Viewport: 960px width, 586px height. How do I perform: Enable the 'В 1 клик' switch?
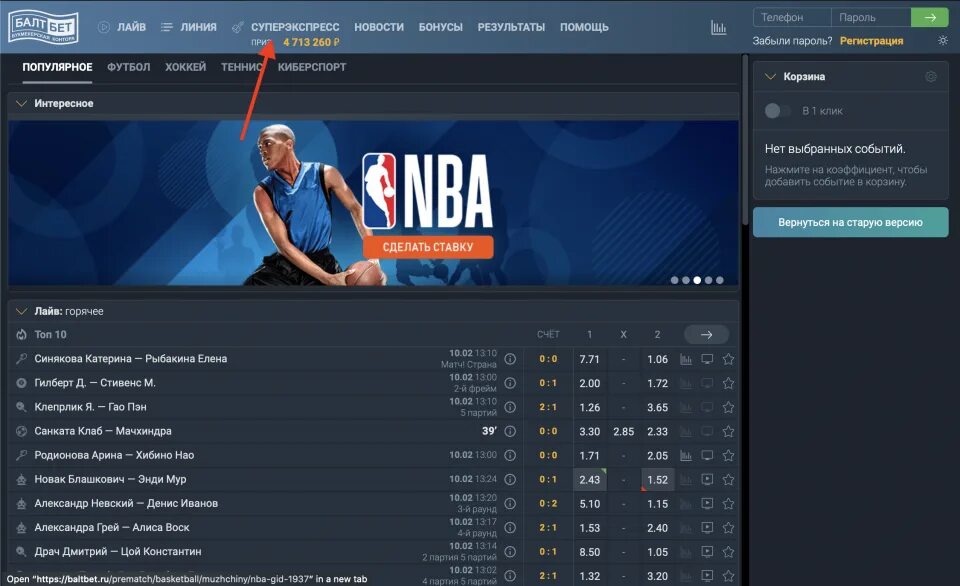point(778,111)
